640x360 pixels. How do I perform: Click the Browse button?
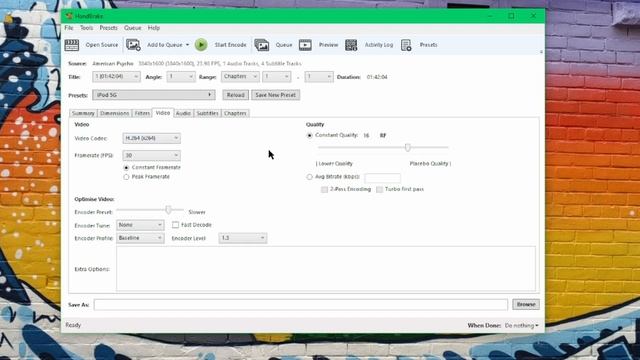pos(526,304)
